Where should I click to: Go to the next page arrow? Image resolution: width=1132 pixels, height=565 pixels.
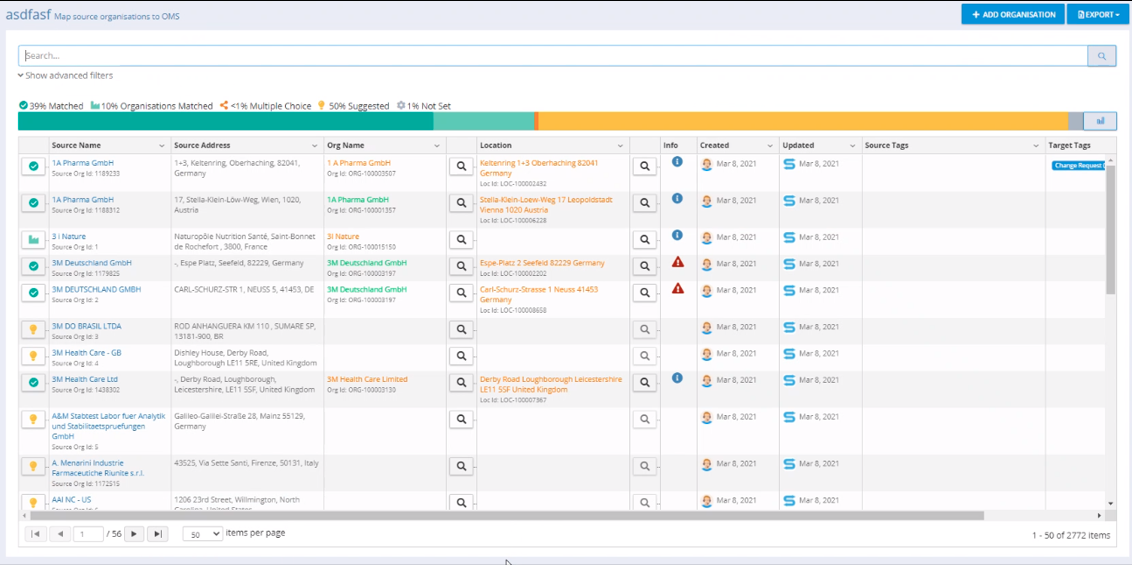(x=134, y=534)
